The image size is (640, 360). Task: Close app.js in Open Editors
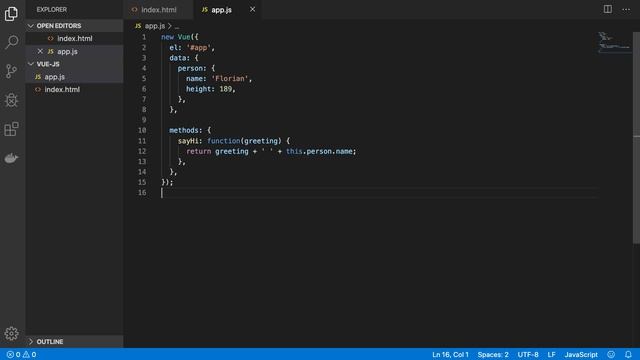coord(40,51)
